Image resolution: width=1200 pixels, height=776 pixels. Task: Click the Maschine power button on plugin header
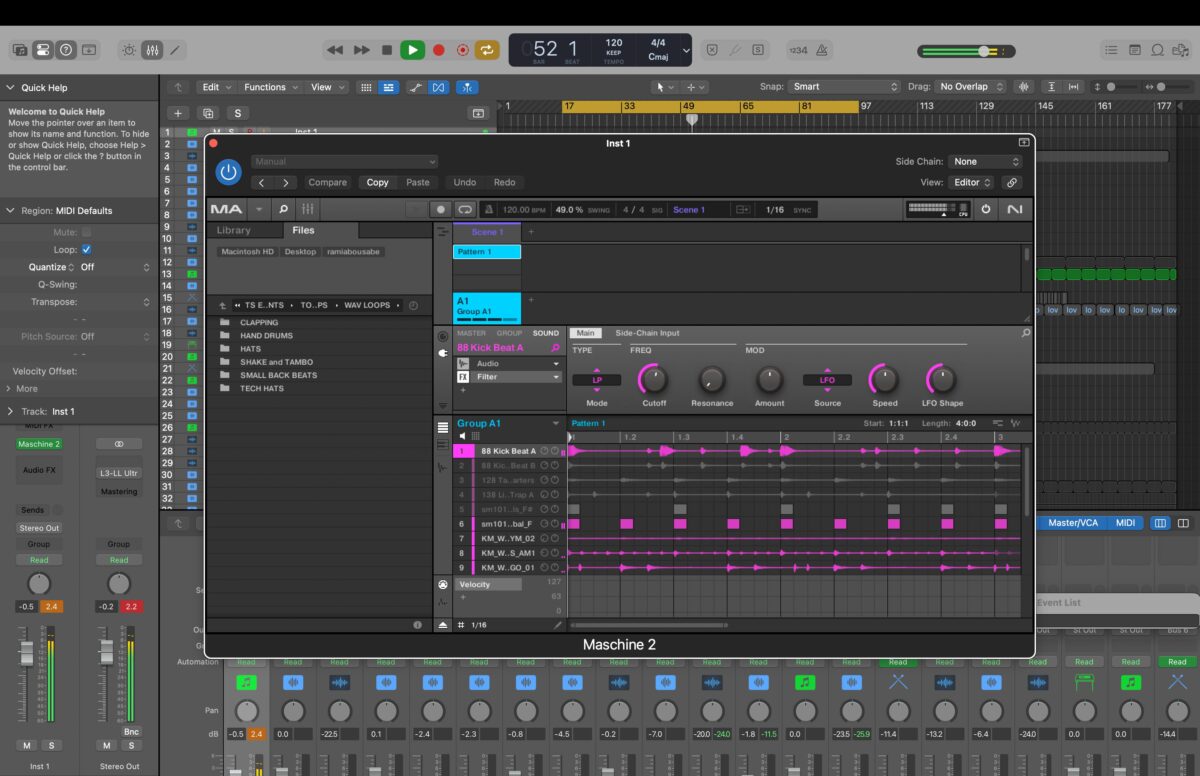[228, 171]
